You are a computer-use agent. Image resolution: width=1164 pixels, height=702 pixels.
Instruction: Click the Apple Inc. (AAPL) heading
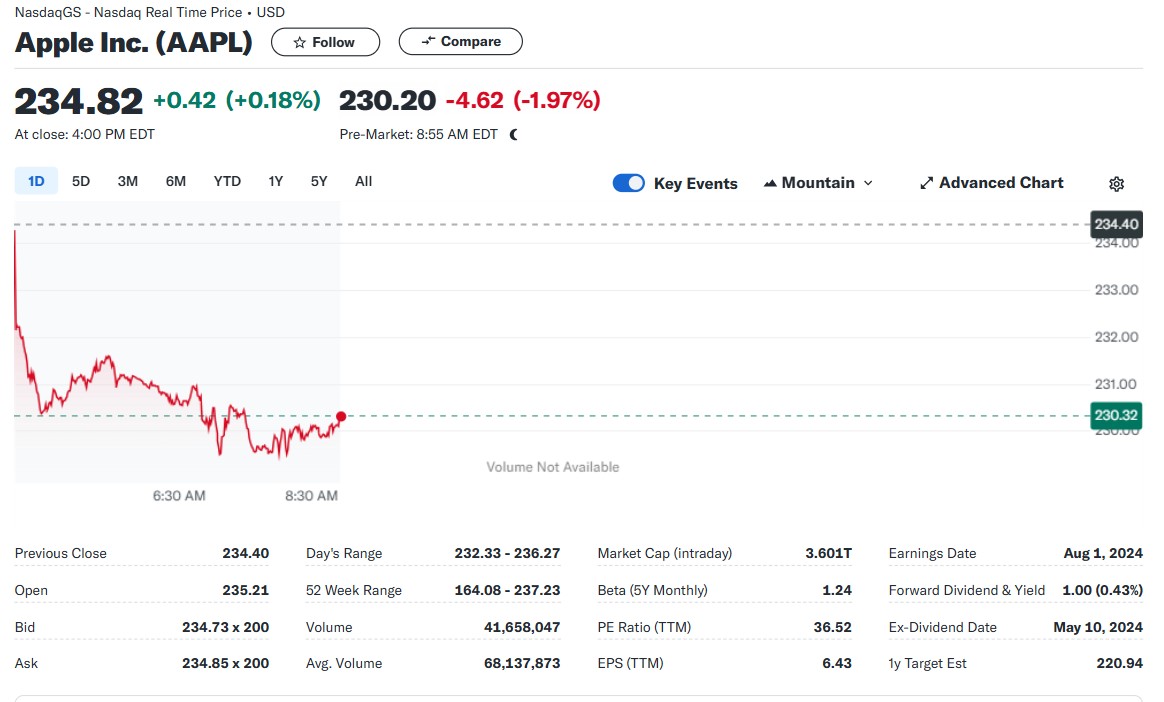pyautogui.click(x=134, y=42)
